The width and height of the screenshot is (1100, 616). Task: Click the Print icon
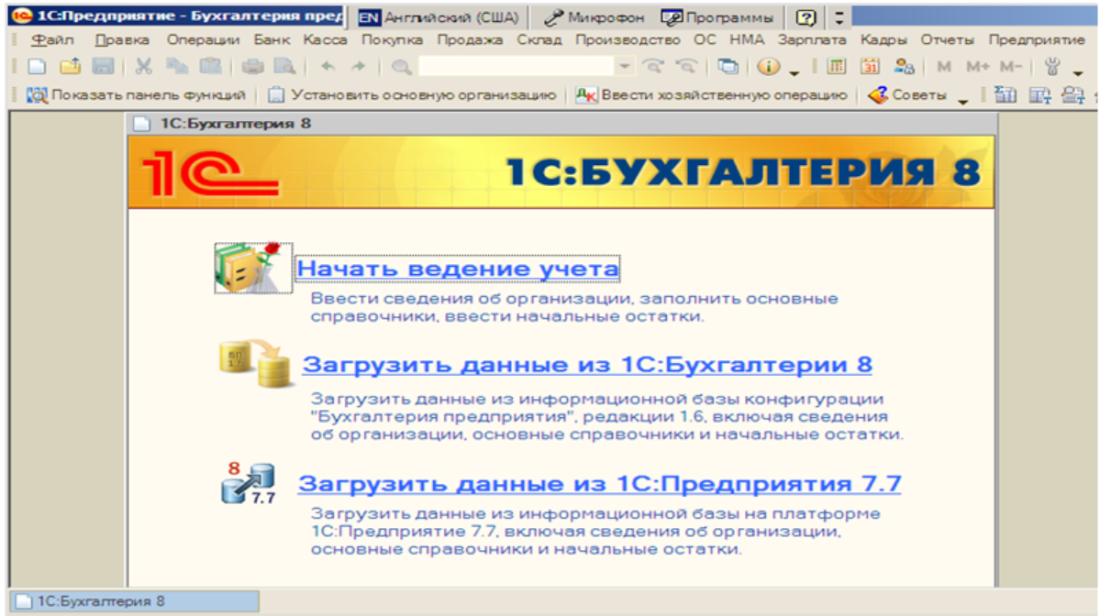coord(253,67)
